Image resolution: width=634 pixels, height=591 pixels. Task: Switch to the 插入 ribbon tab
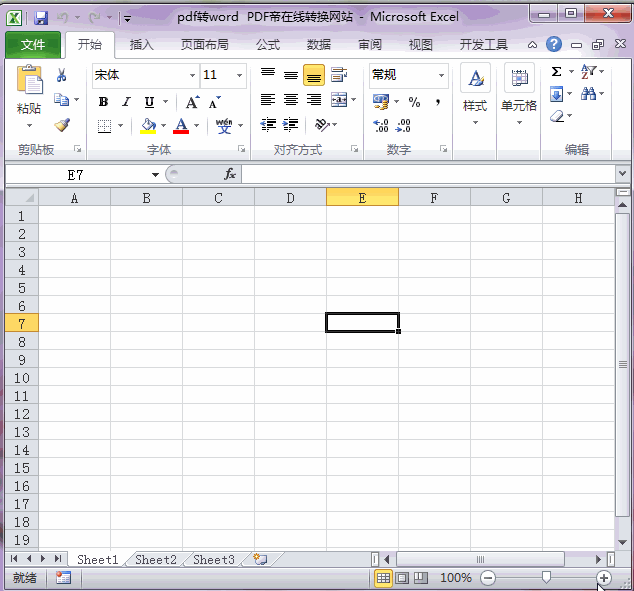pos(142,45)
